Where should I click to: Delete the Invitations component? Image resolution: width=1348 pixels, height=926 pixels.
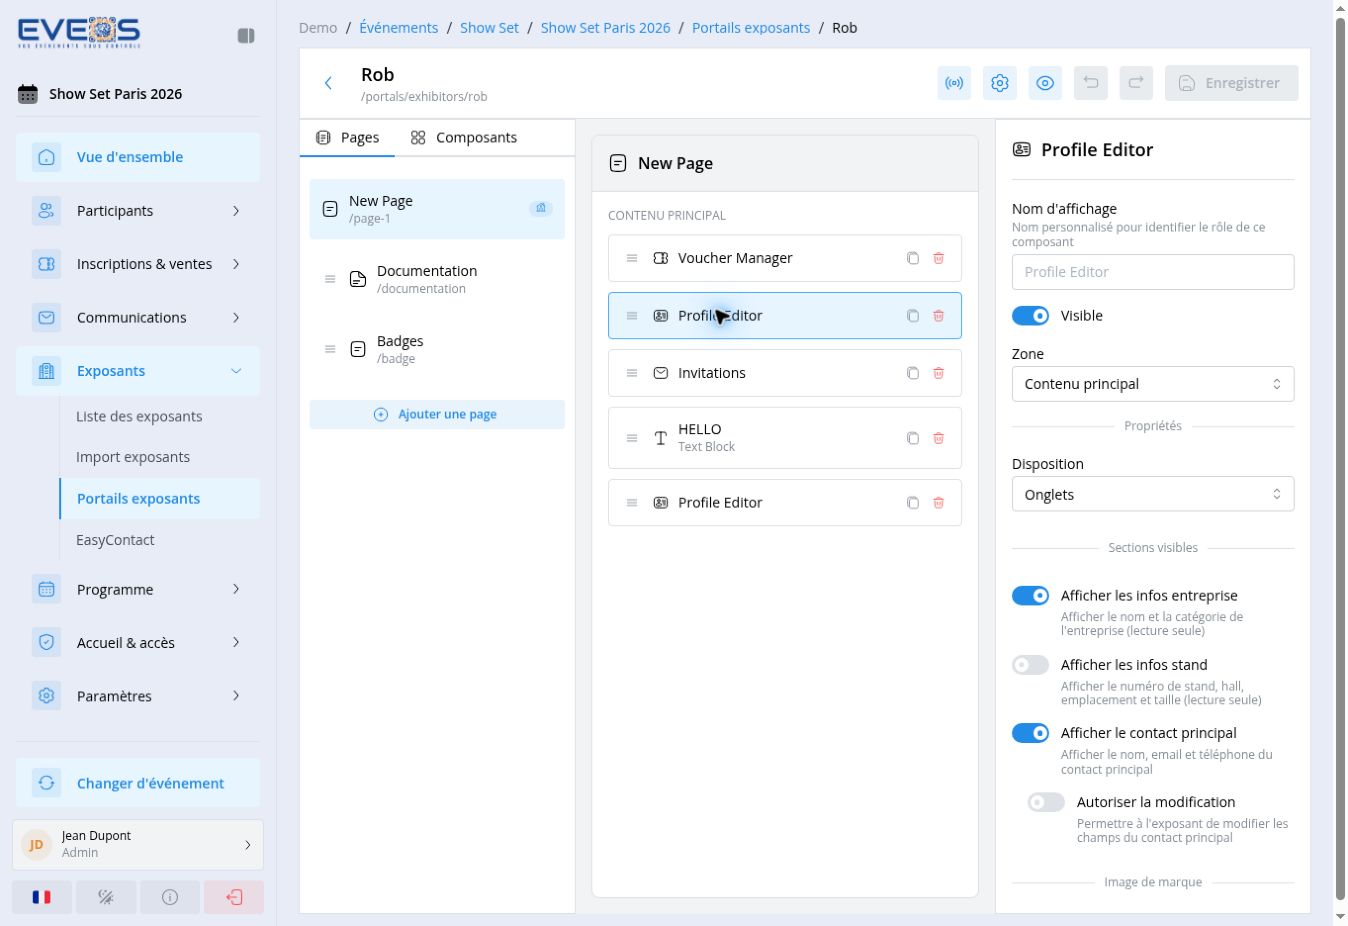tap(939, 373)
